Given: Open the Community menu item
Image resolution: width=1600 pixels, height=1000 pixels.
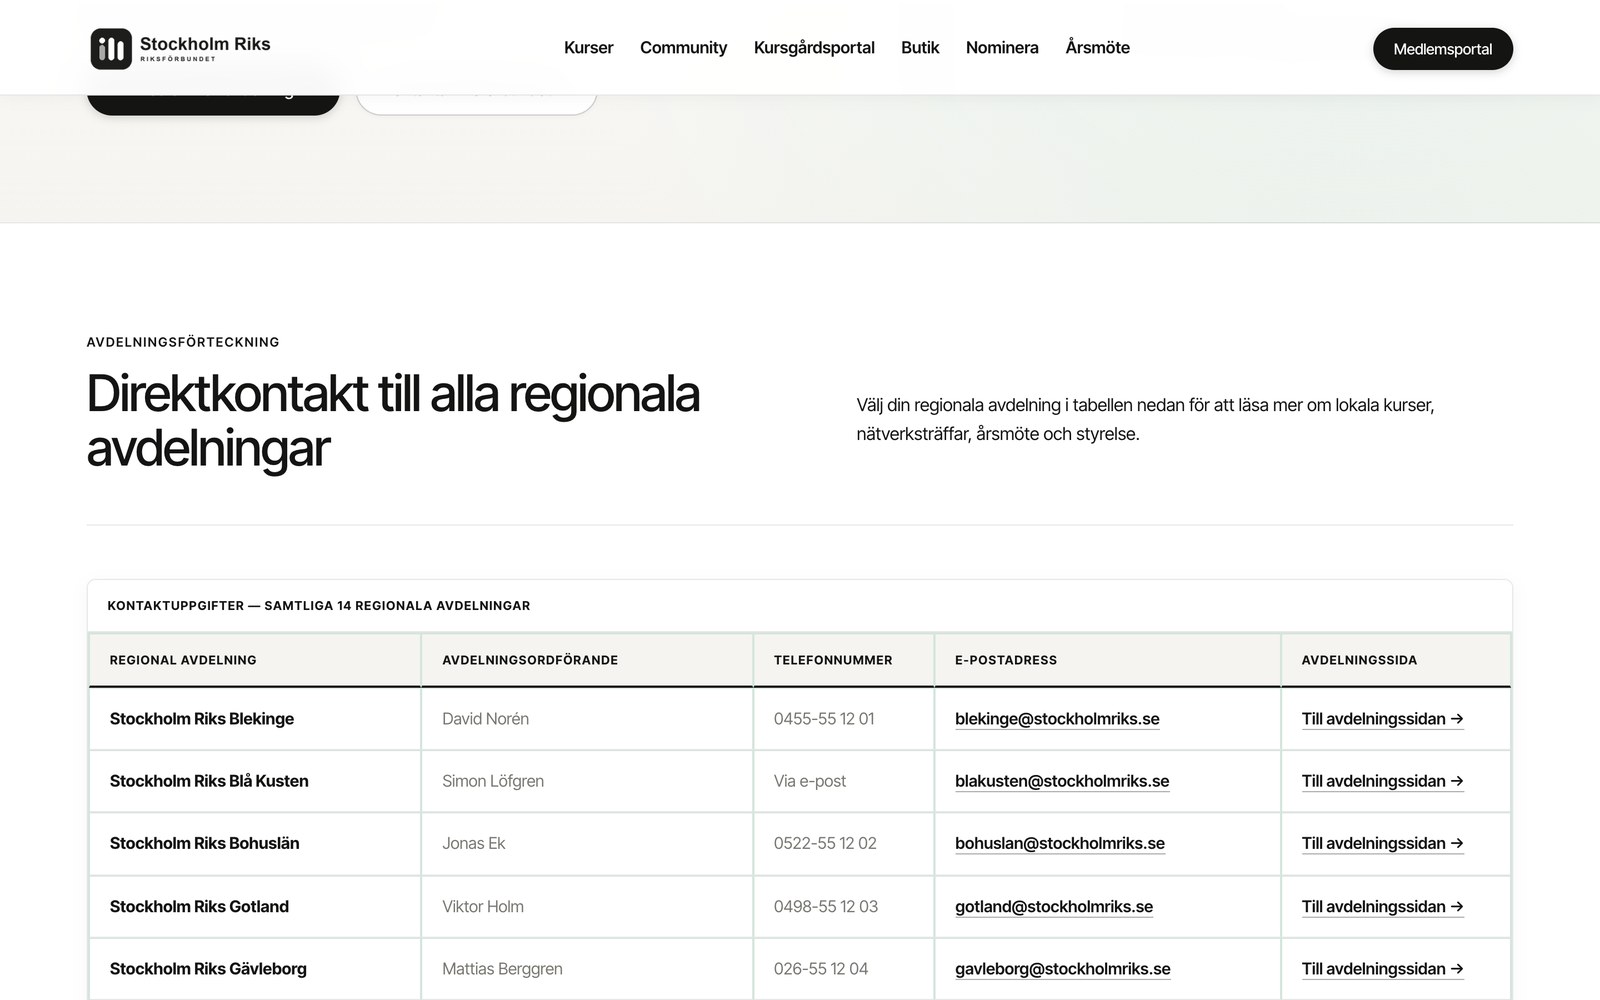Looking at the screenshot, I should click(x=683, y=48).
